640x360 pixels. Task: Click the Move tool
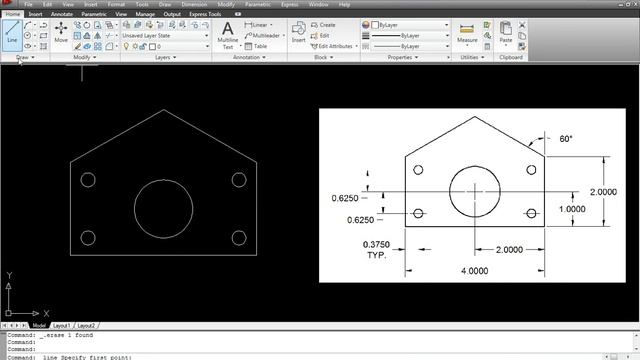tap(61, 32)
